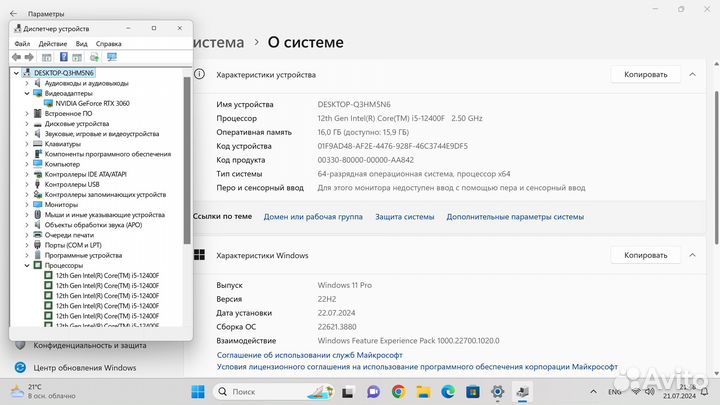This screenshot has width=720, height=405.
Task: Open Условия лицензионного соглашения link
Action: point(417,367)
